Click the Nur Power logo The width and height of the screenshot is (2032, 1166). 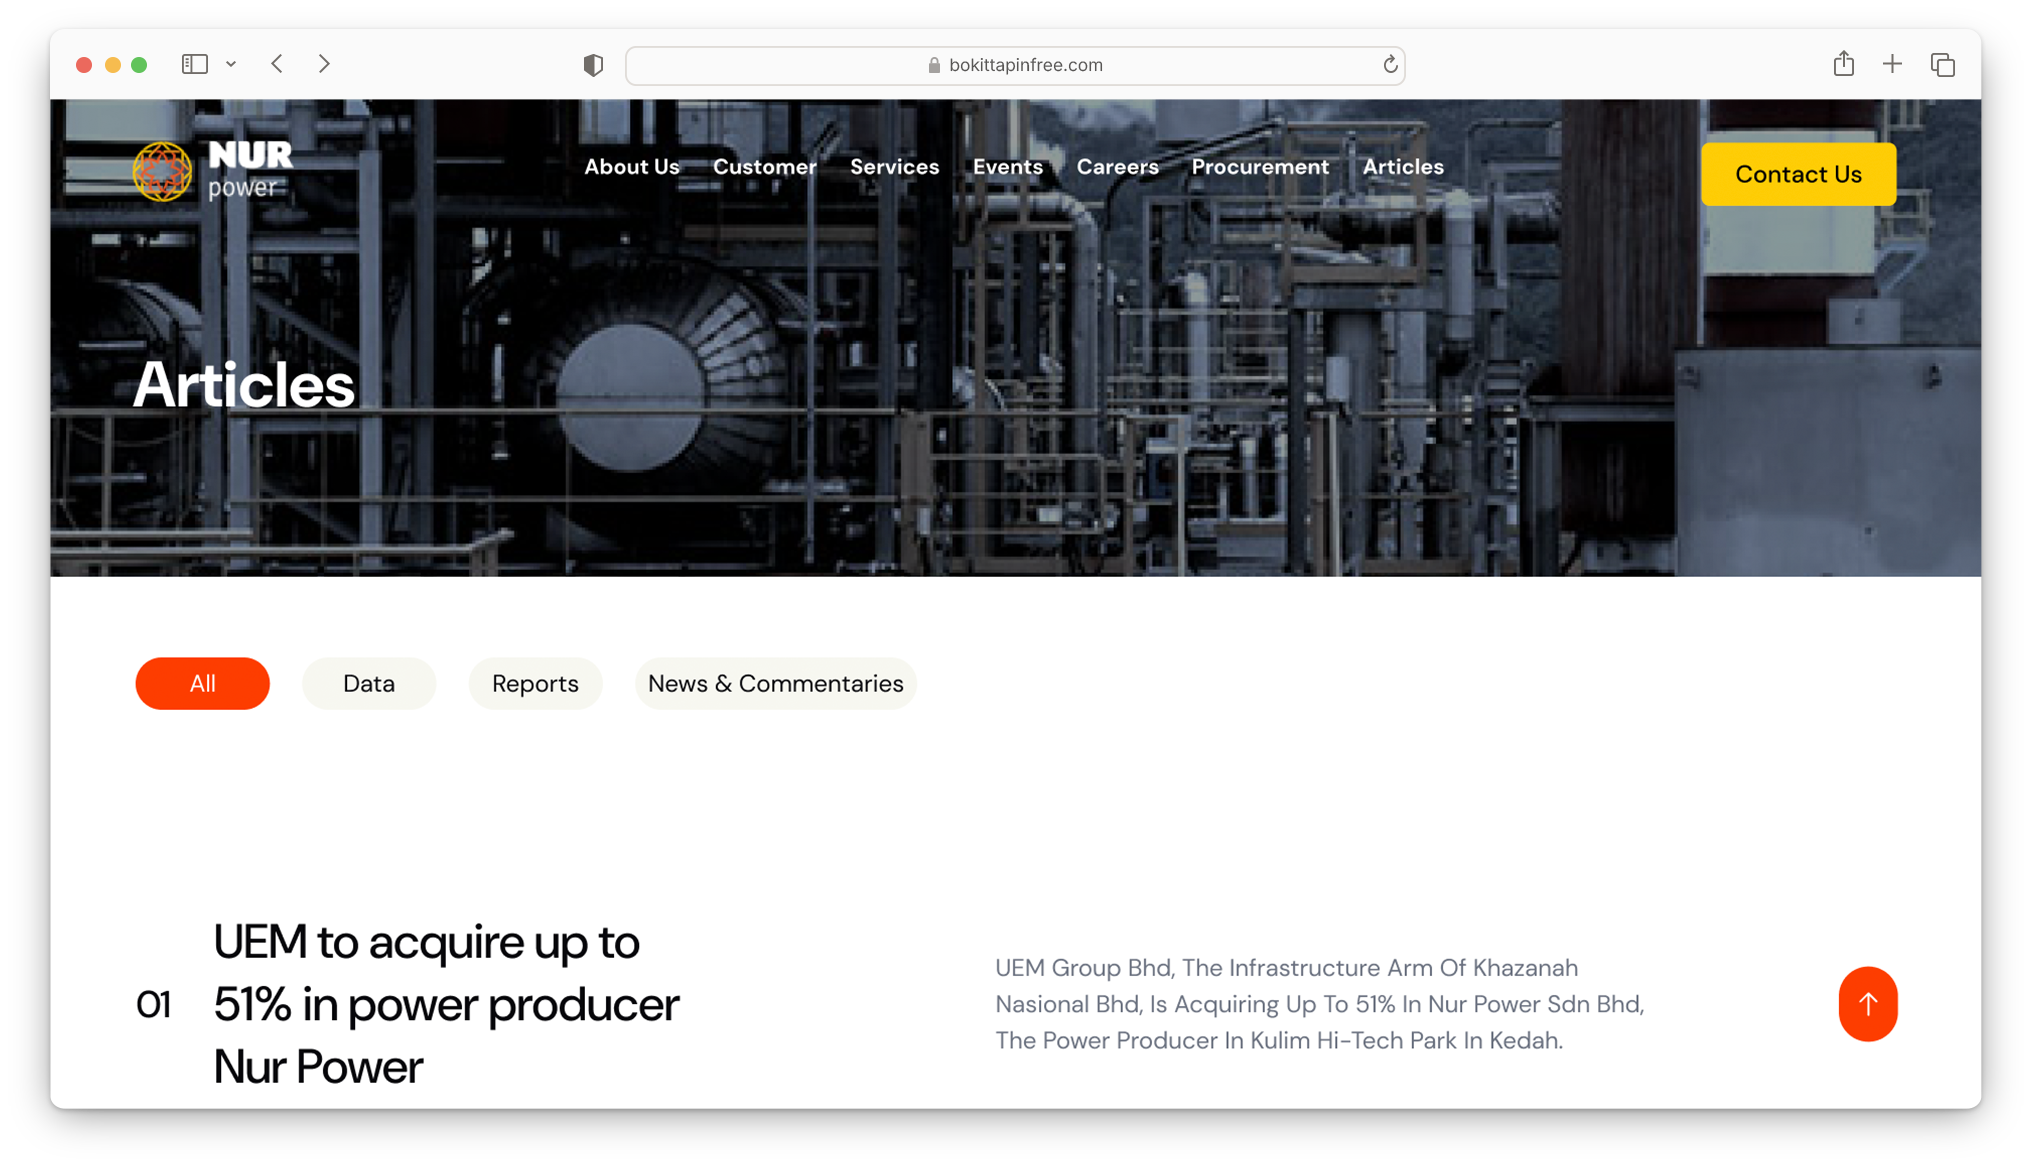point(213,171)
